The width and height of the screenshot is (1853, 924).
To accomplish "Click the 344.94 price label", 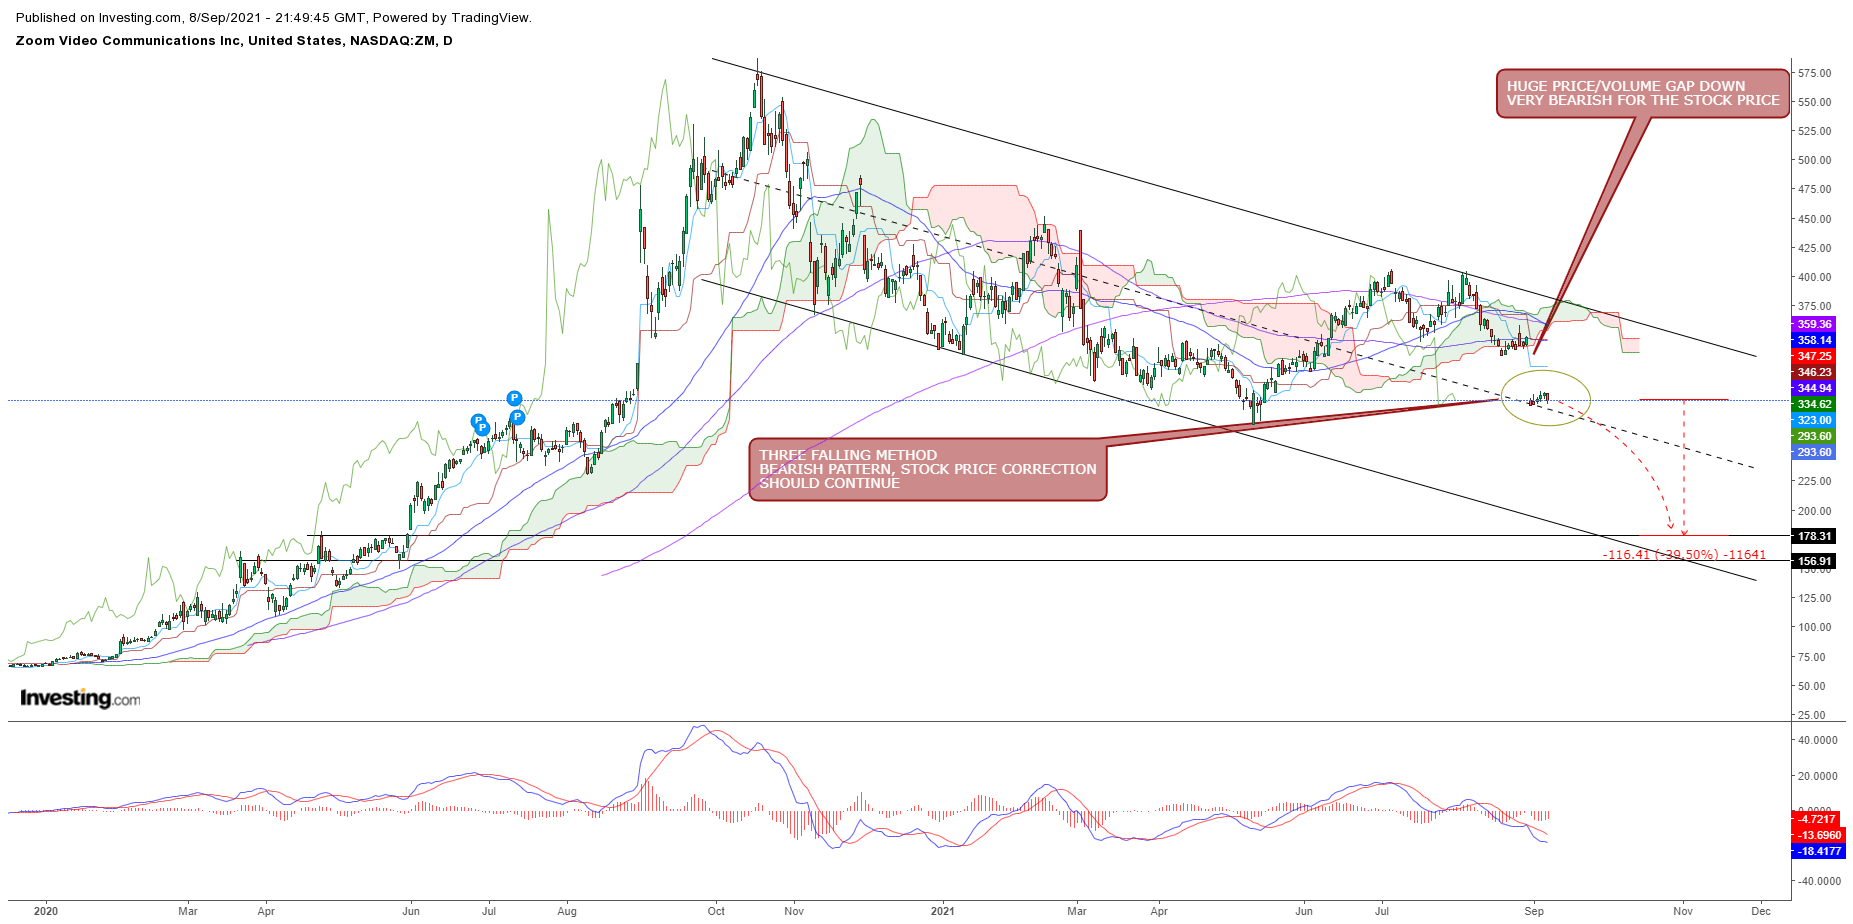I will pos(1814,388).
